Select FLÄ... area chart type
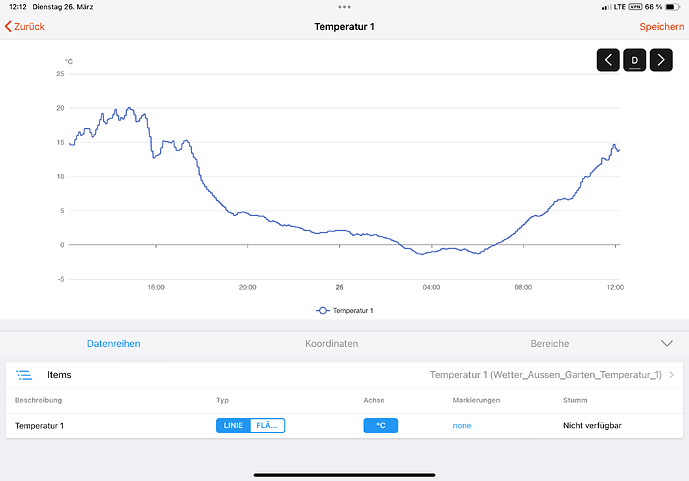The height and width of the screenshot is (481, 689). pyautogui.click(x=267, y=425)
